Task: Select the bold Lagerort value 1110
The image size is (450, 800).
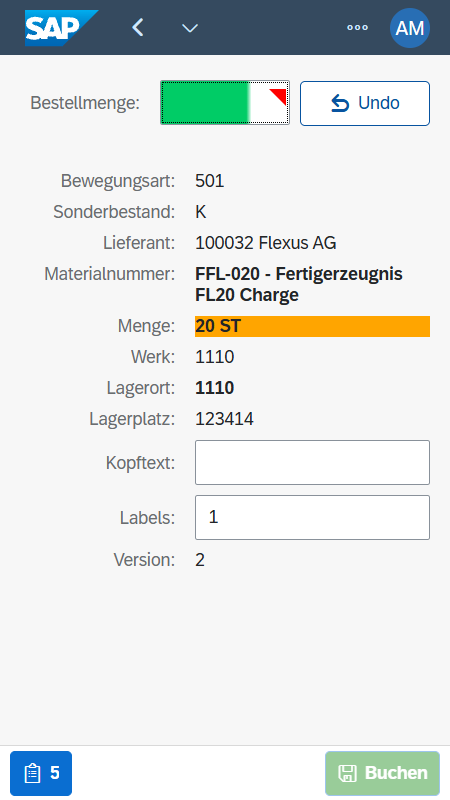Action: [x=215, y=388]
